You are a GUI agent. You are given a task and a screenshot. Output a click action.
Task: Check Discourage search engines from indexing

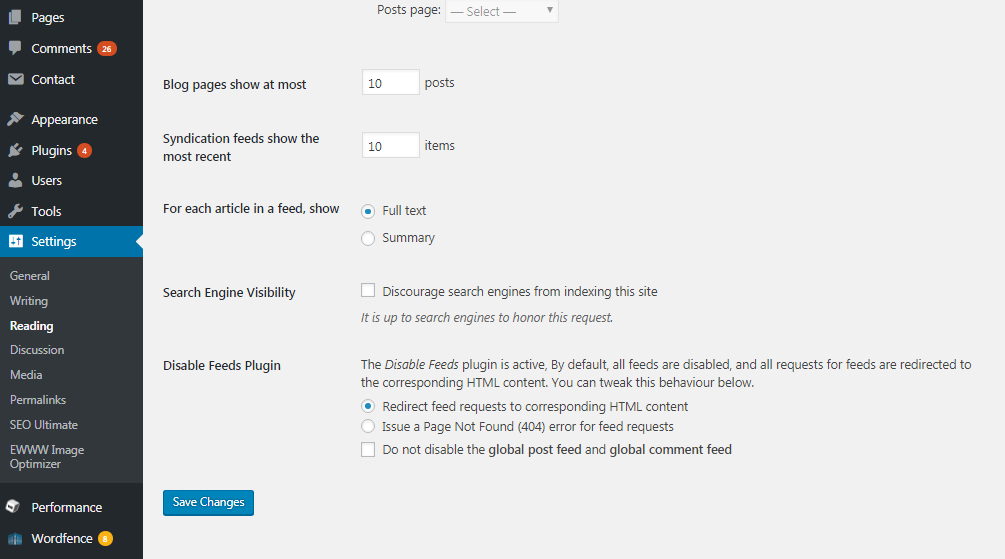click(368, 290)
